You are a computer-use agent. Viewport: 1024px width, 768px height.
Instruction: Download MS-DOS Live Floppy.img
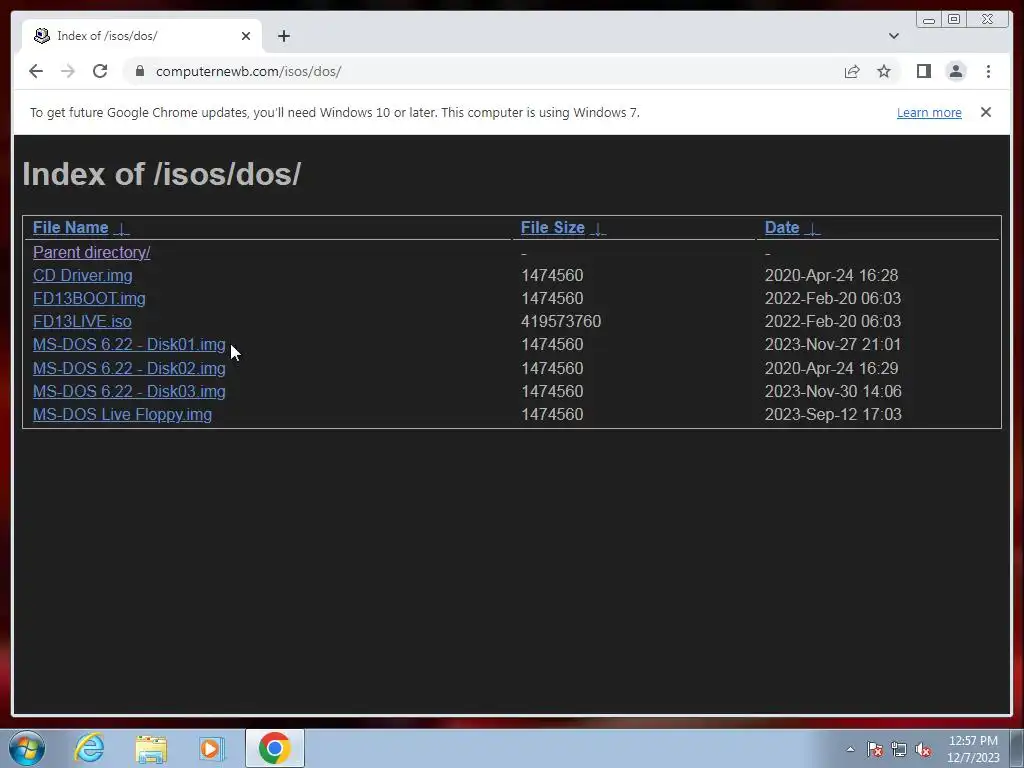pyautogui.click(x=122, y=415)
